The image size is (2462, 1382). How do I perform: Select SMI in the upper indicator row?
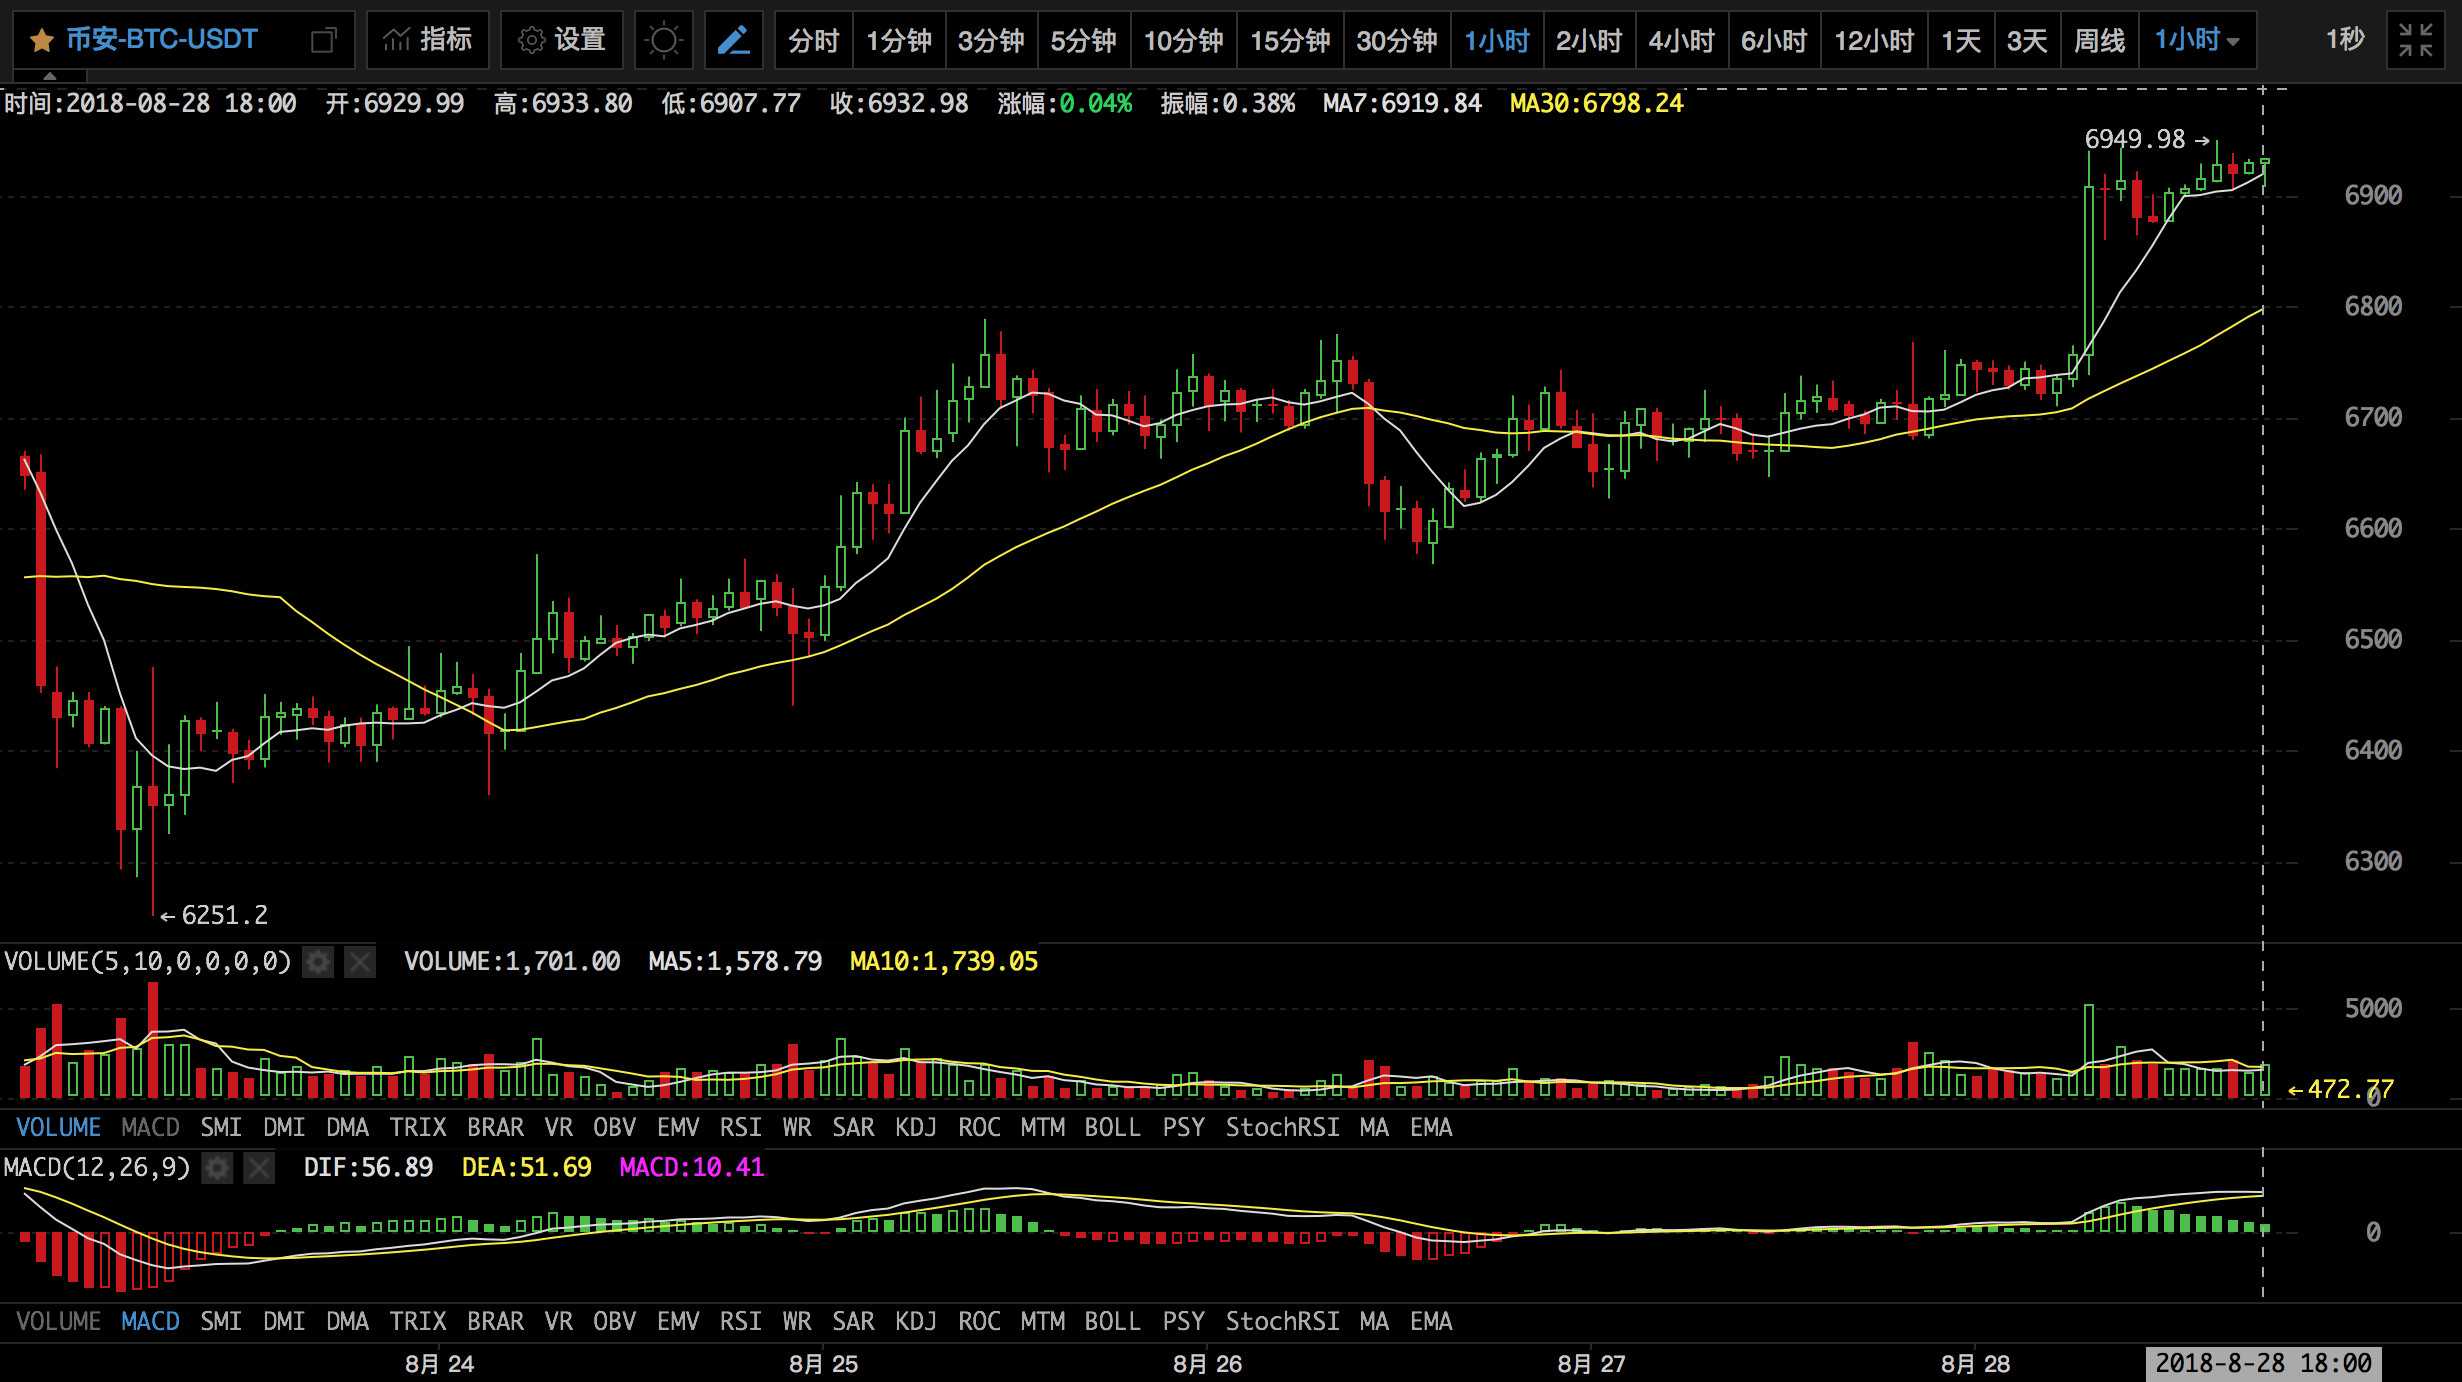tap(221, 1128)
